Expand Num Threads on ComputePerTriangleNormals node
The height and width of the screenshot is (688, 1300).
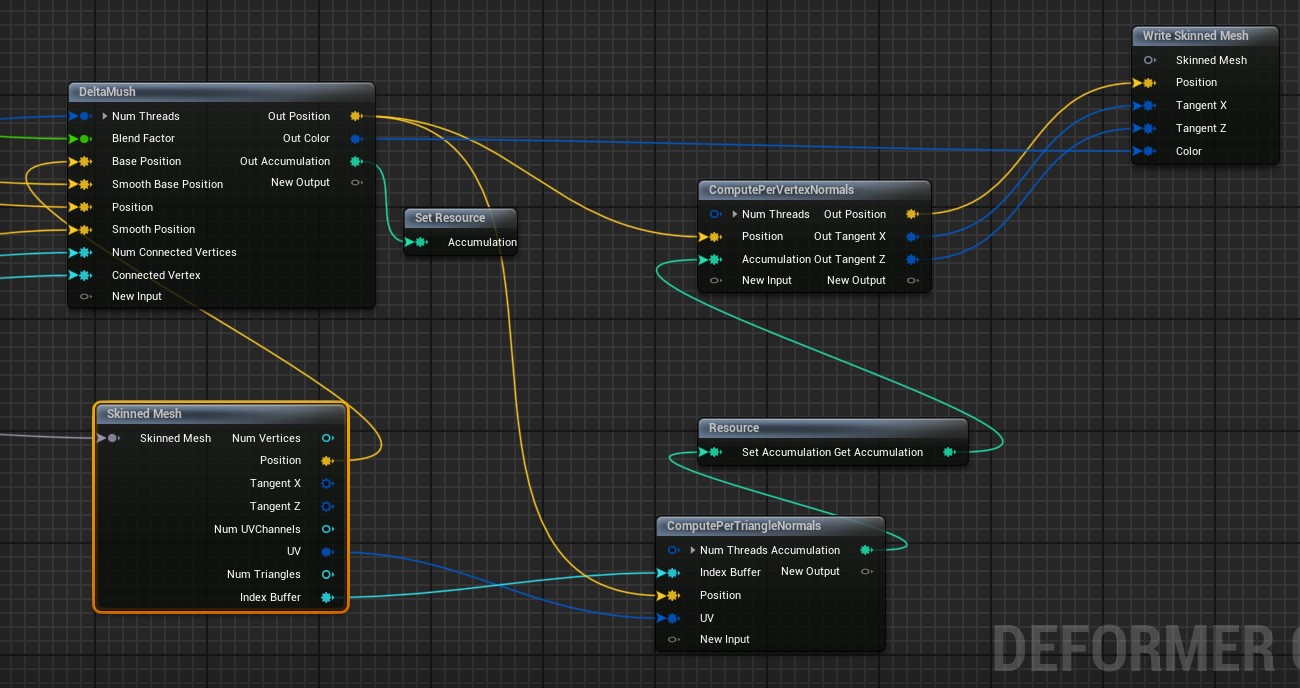click(693, 551)
